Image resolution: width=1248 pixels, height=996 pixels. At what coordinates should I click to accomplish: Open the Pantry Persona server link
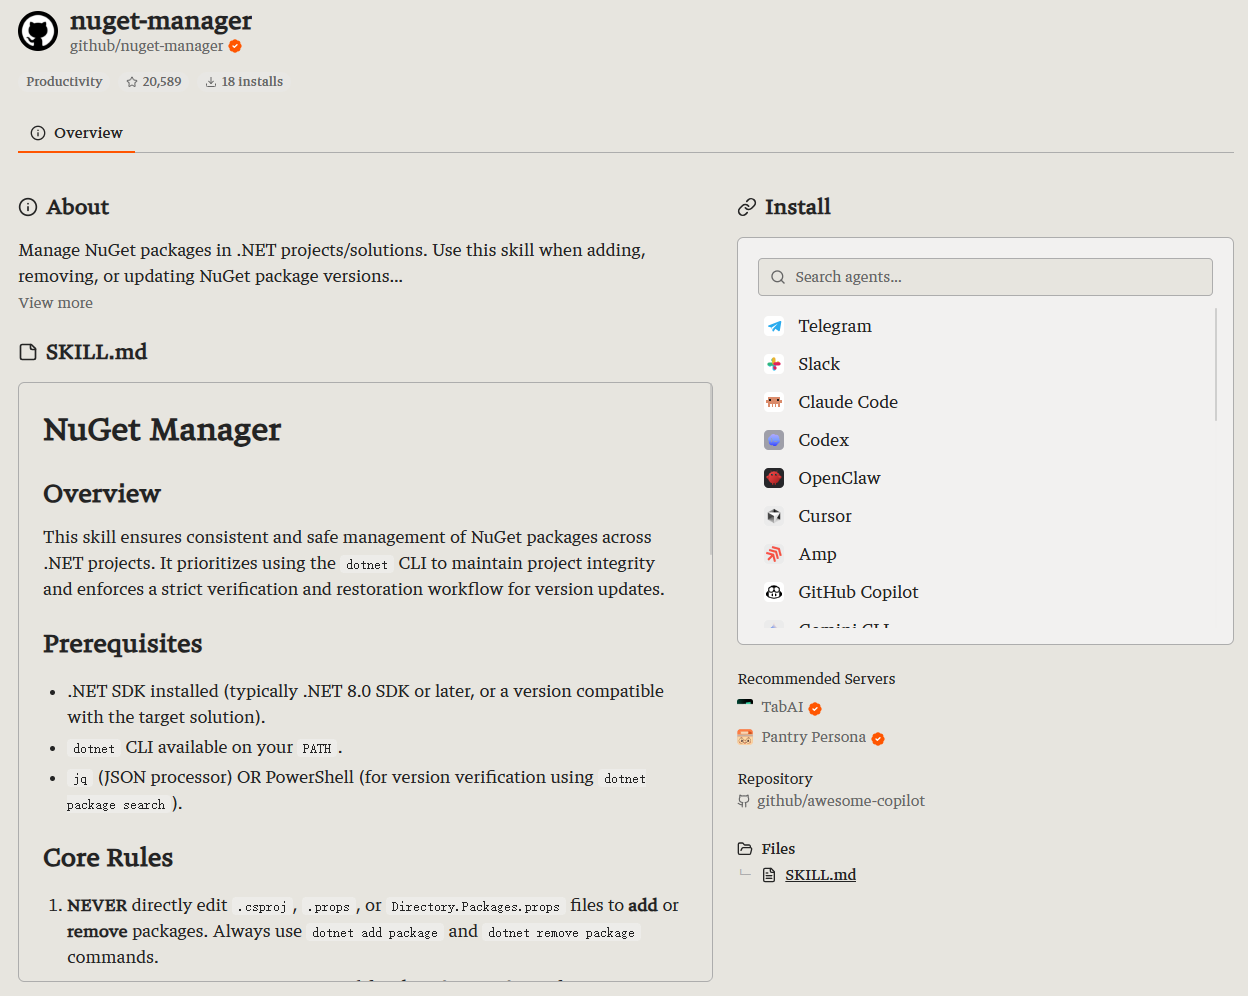[813, 737]
